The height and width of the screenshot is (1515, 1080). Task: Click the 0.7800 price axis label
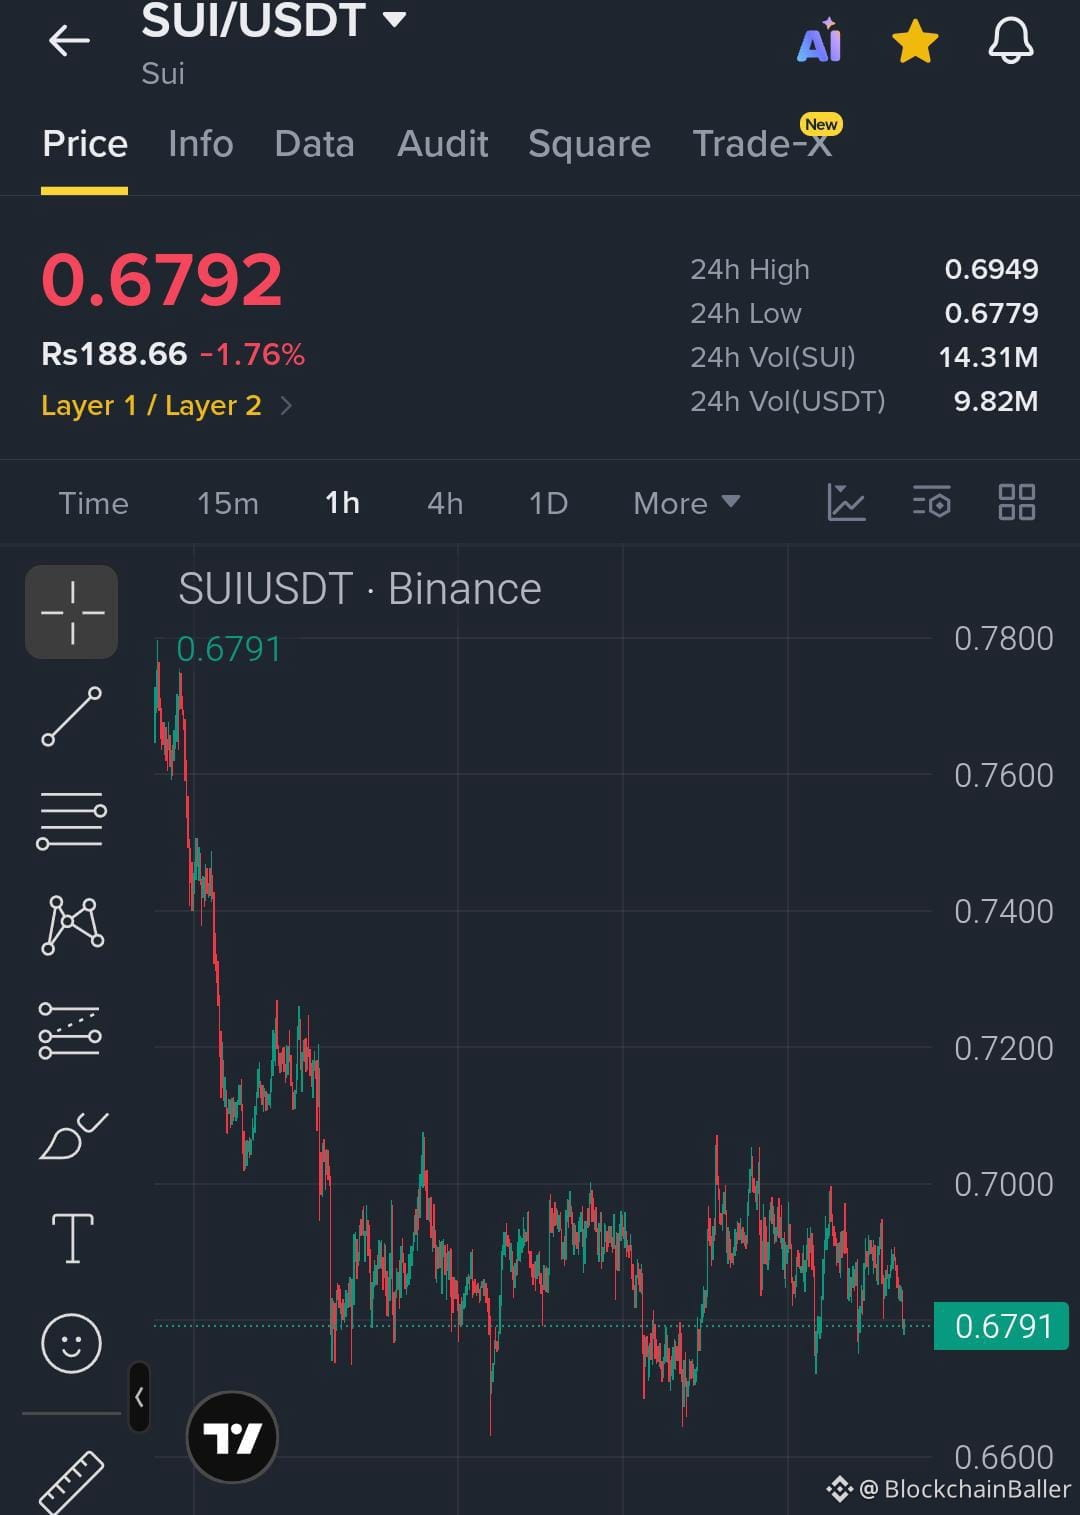coord(1003,638)
